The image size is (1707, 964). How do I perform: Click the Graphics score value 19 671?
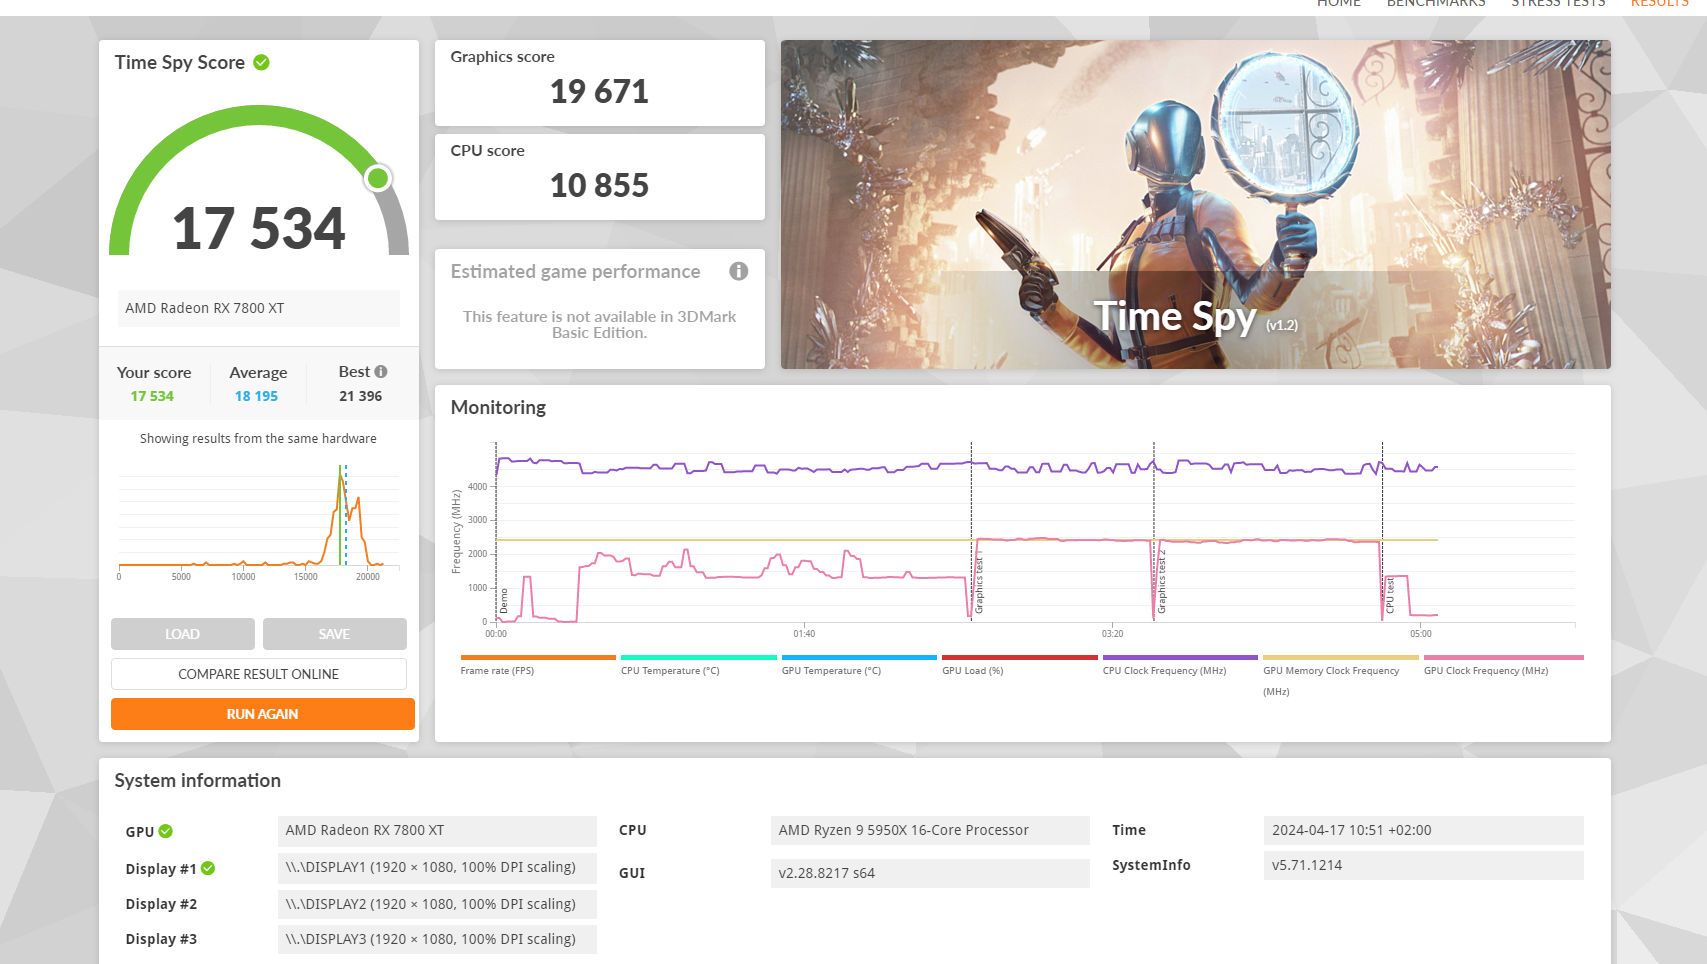coord(599,92)
